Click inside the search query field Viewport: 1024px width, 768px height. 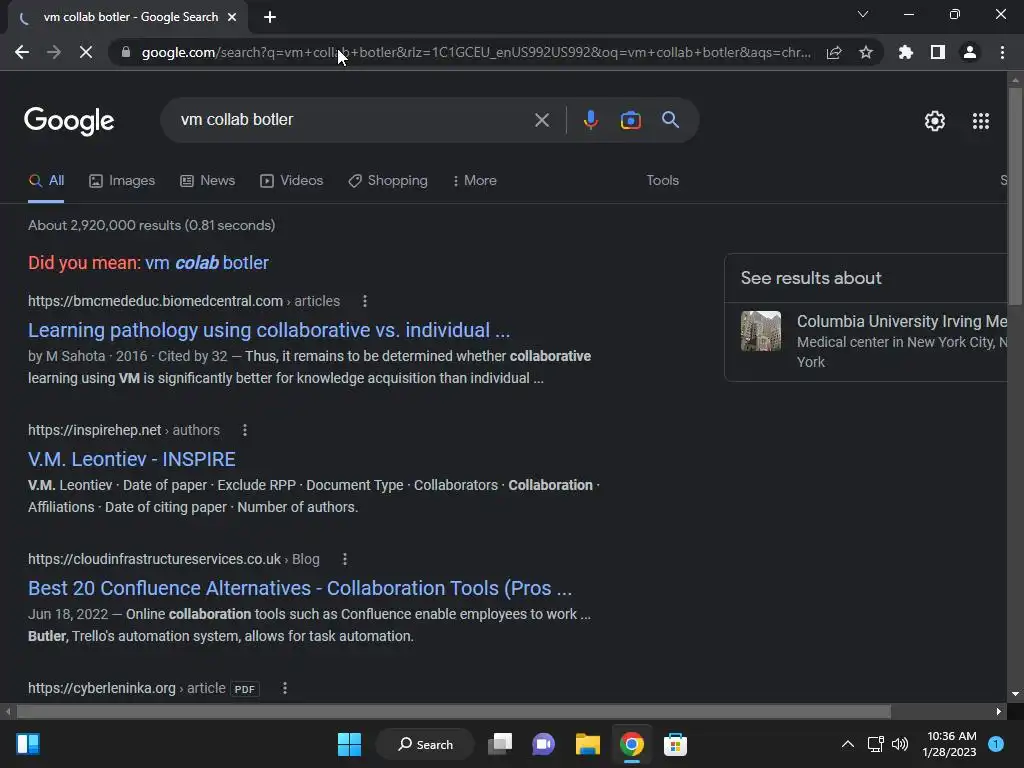coord(353,120)
